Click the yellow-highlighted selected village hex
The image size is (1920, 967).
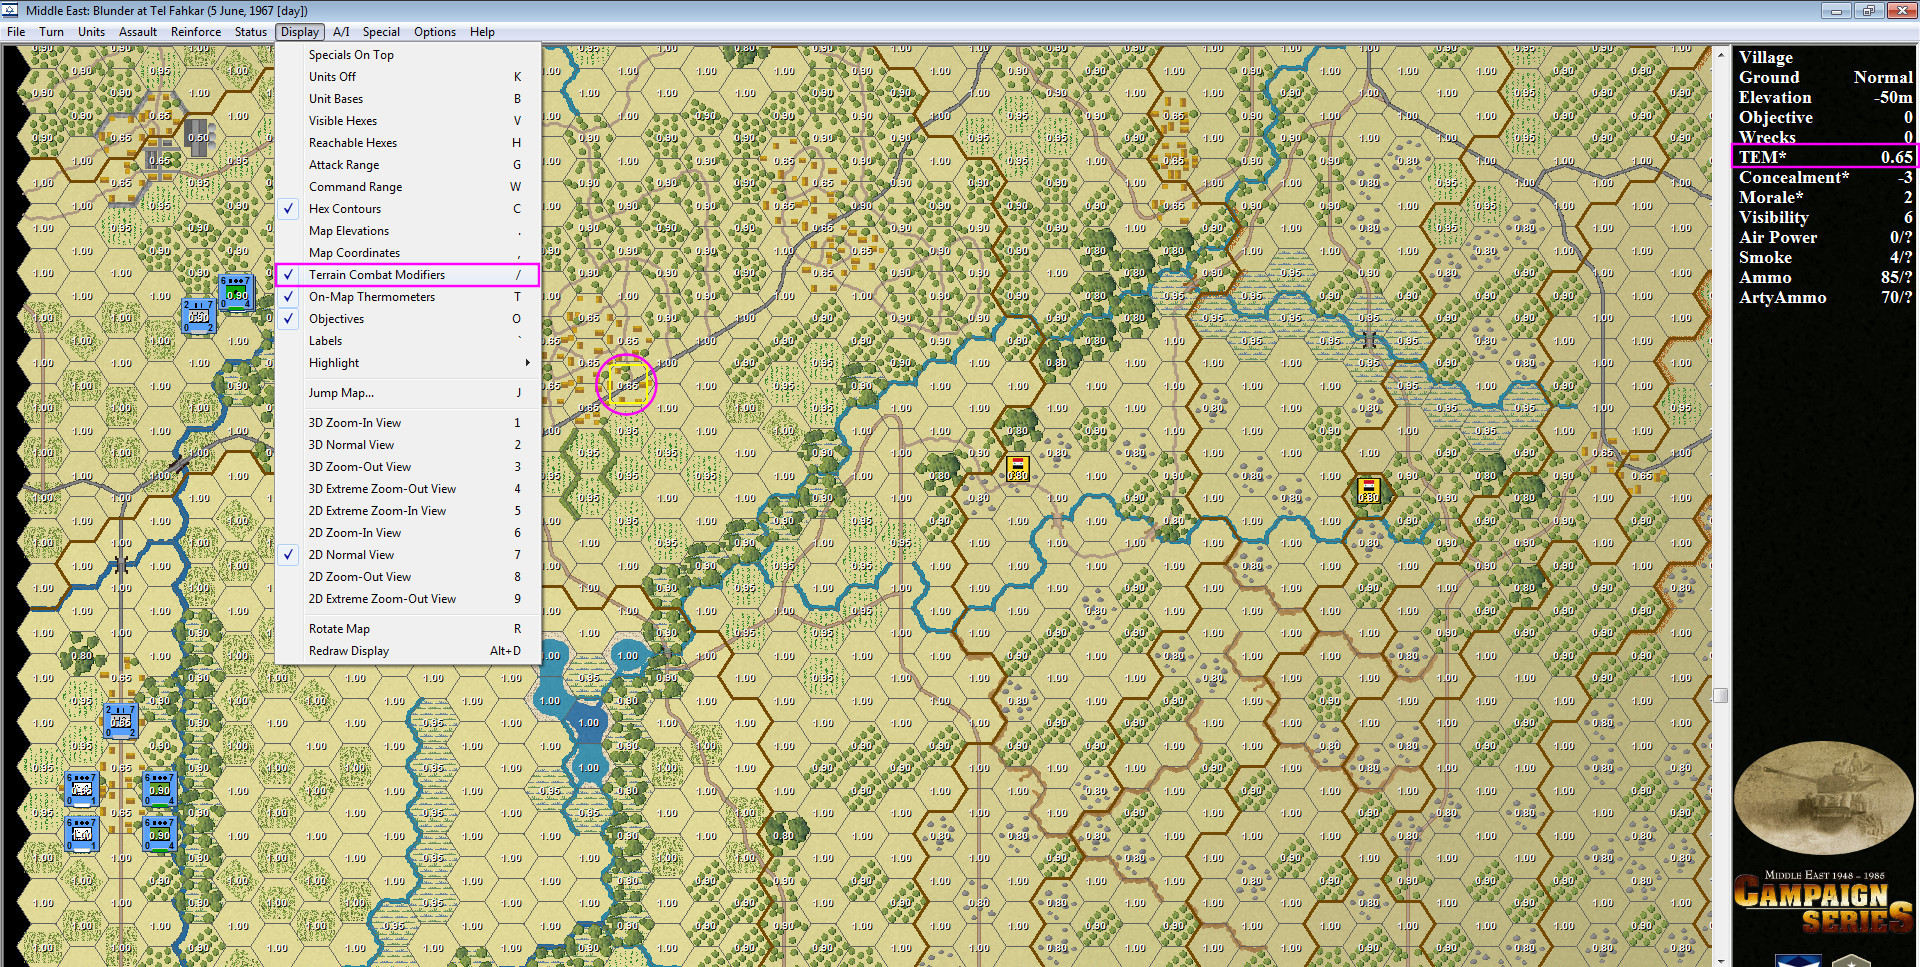(x=627, y=385)
